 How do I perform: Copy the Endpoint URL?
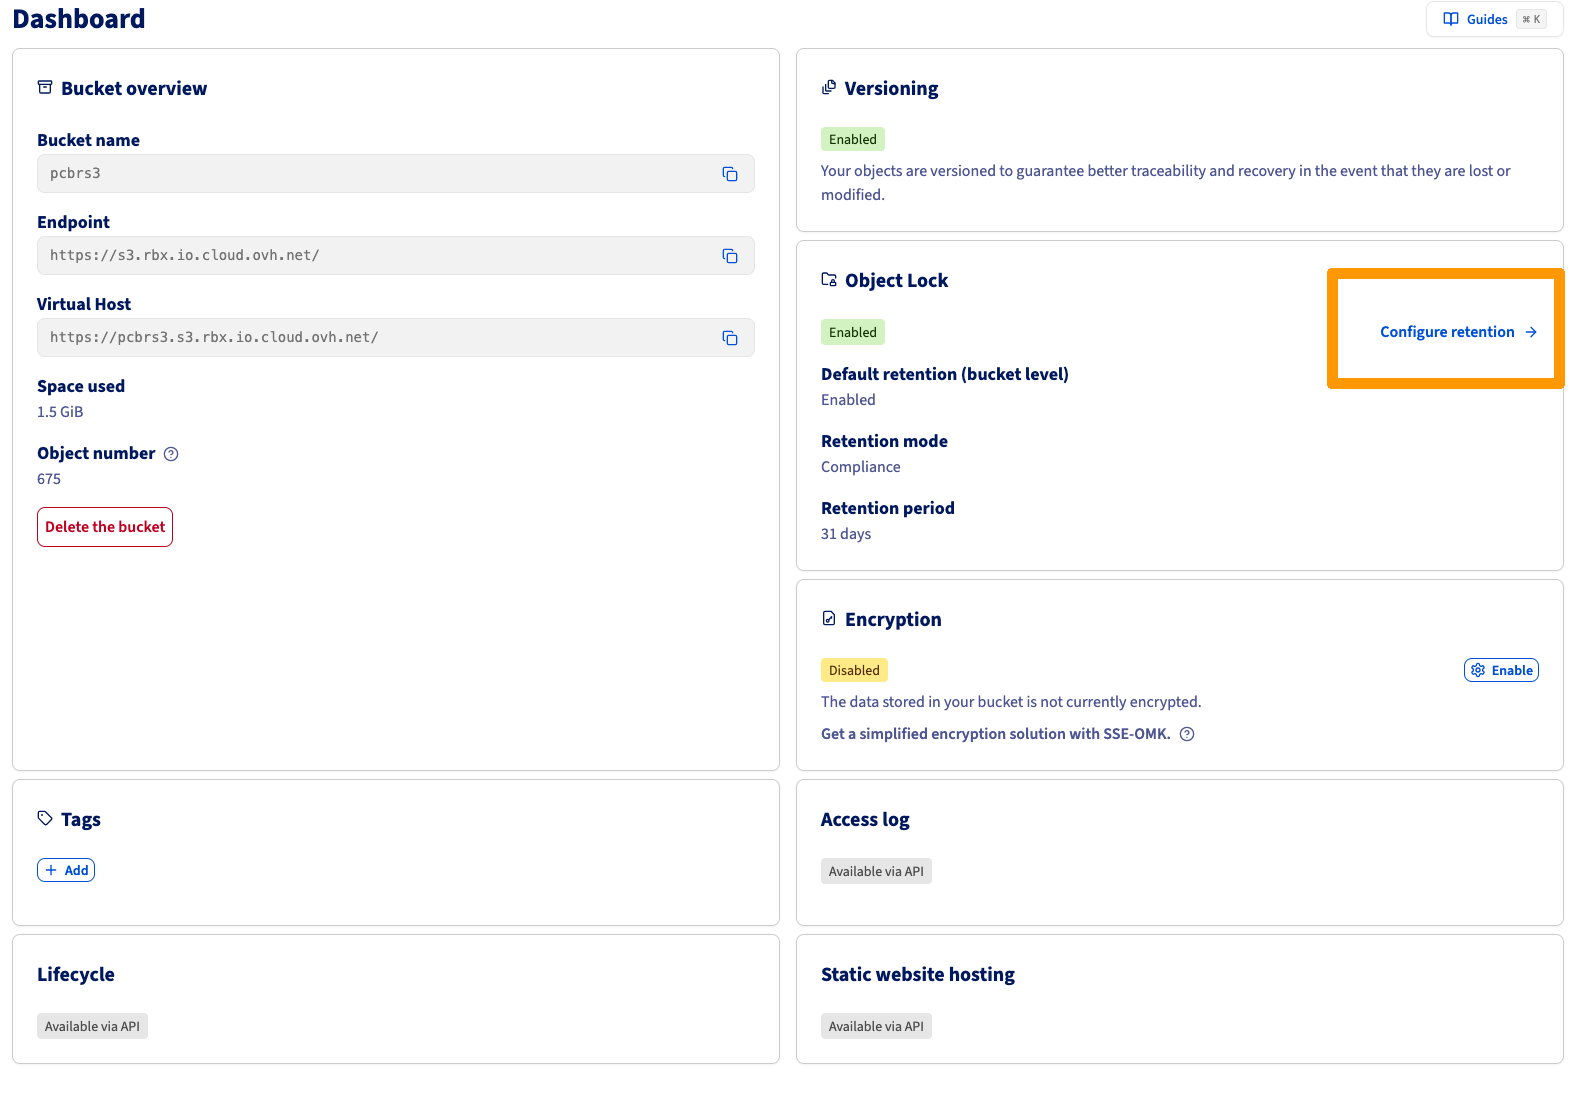tap(730, 256)
